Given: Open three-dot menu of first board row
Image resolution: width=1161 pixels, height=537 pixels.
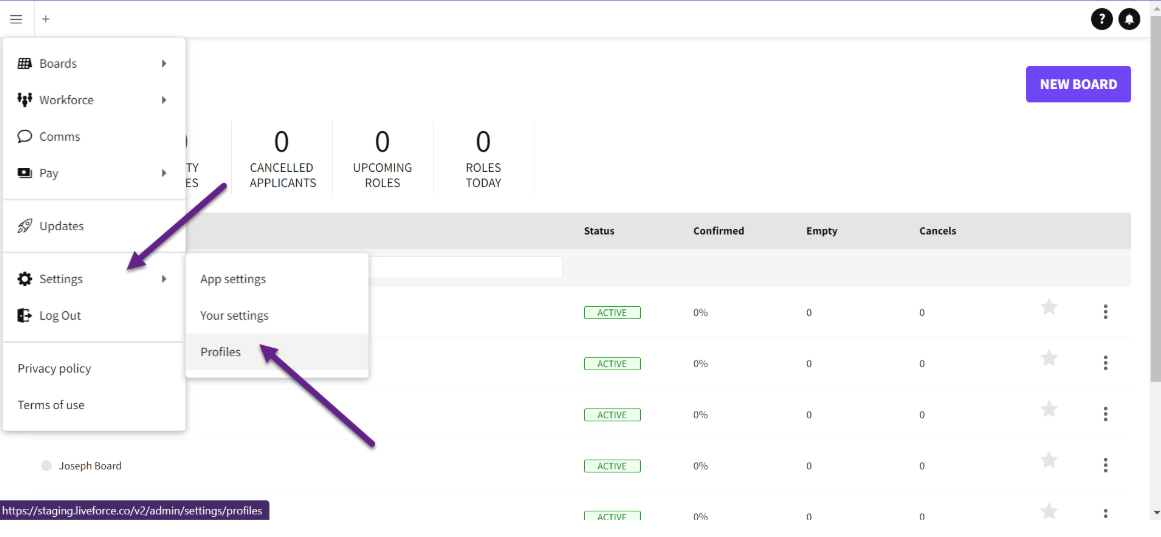Looking at the screenshot, I should point(1105,312).
